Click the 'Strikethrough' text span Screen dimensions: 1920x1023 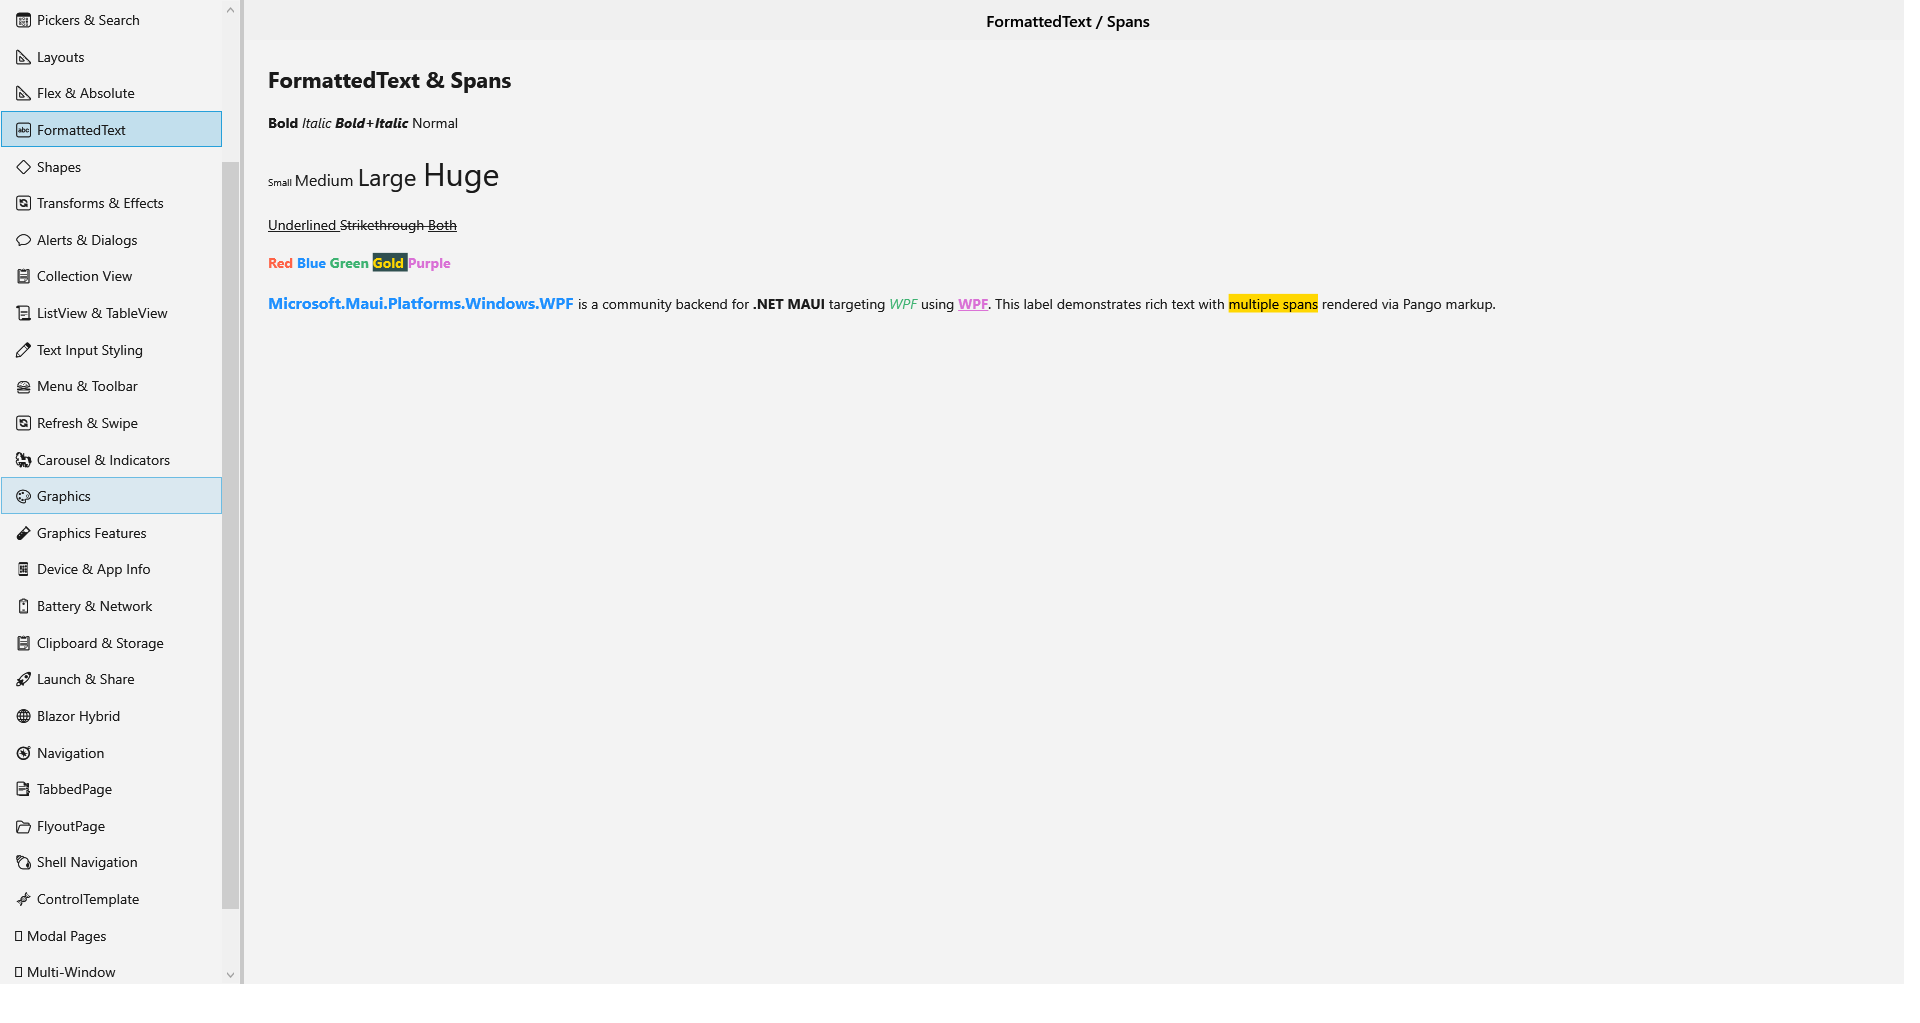(x=382, y=226)
